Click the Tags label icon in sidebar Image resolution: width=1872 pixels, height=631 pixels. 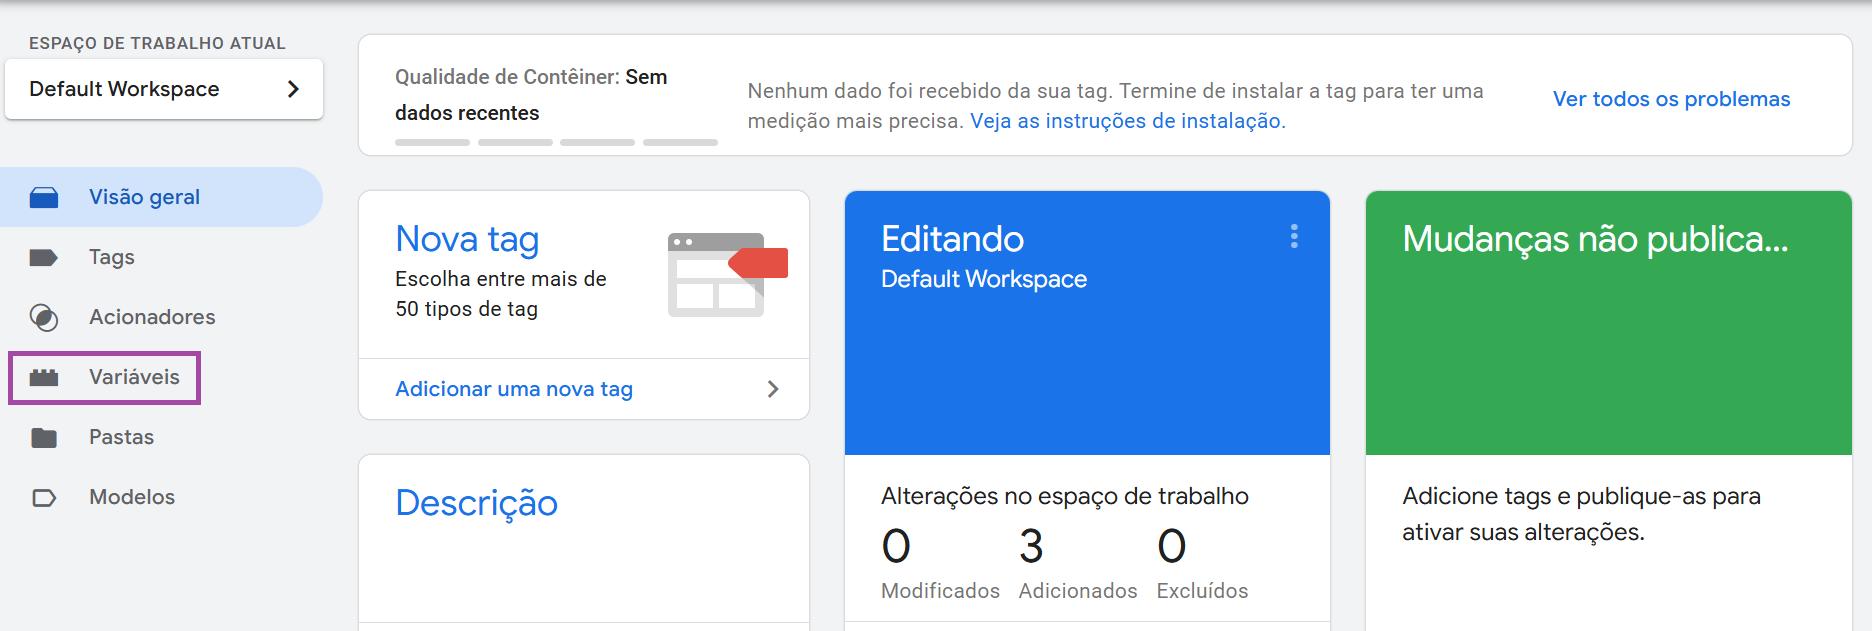coord(44,257)
